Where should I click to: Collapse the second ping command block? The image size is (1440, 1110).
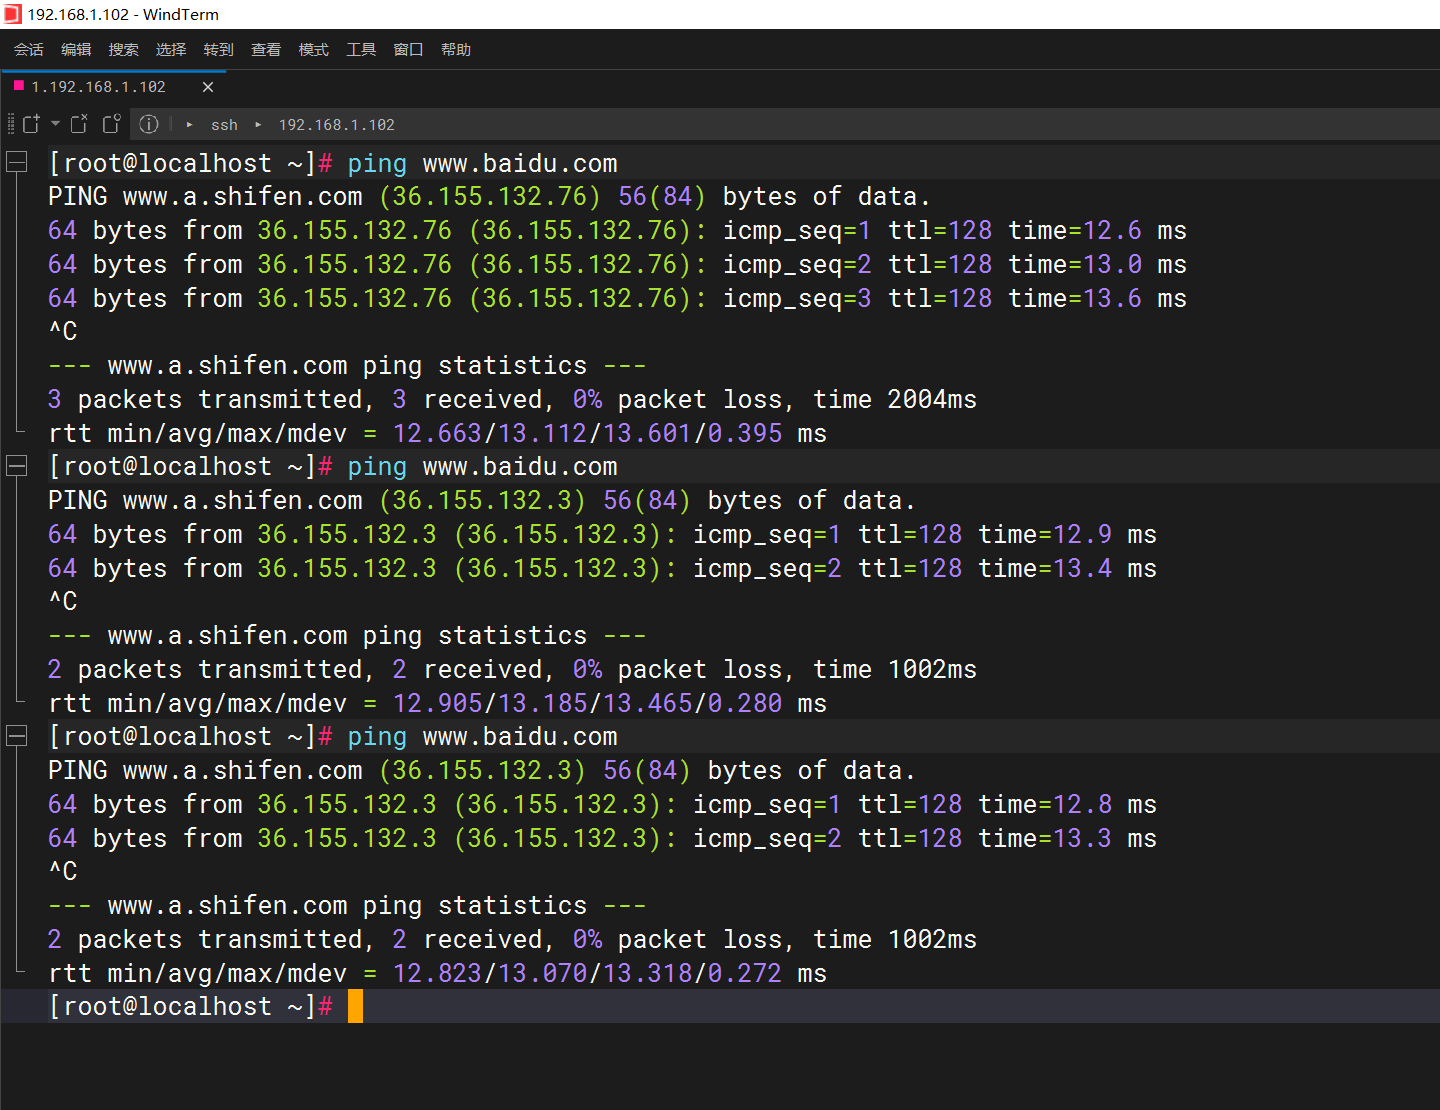click(x=17, y=466)
